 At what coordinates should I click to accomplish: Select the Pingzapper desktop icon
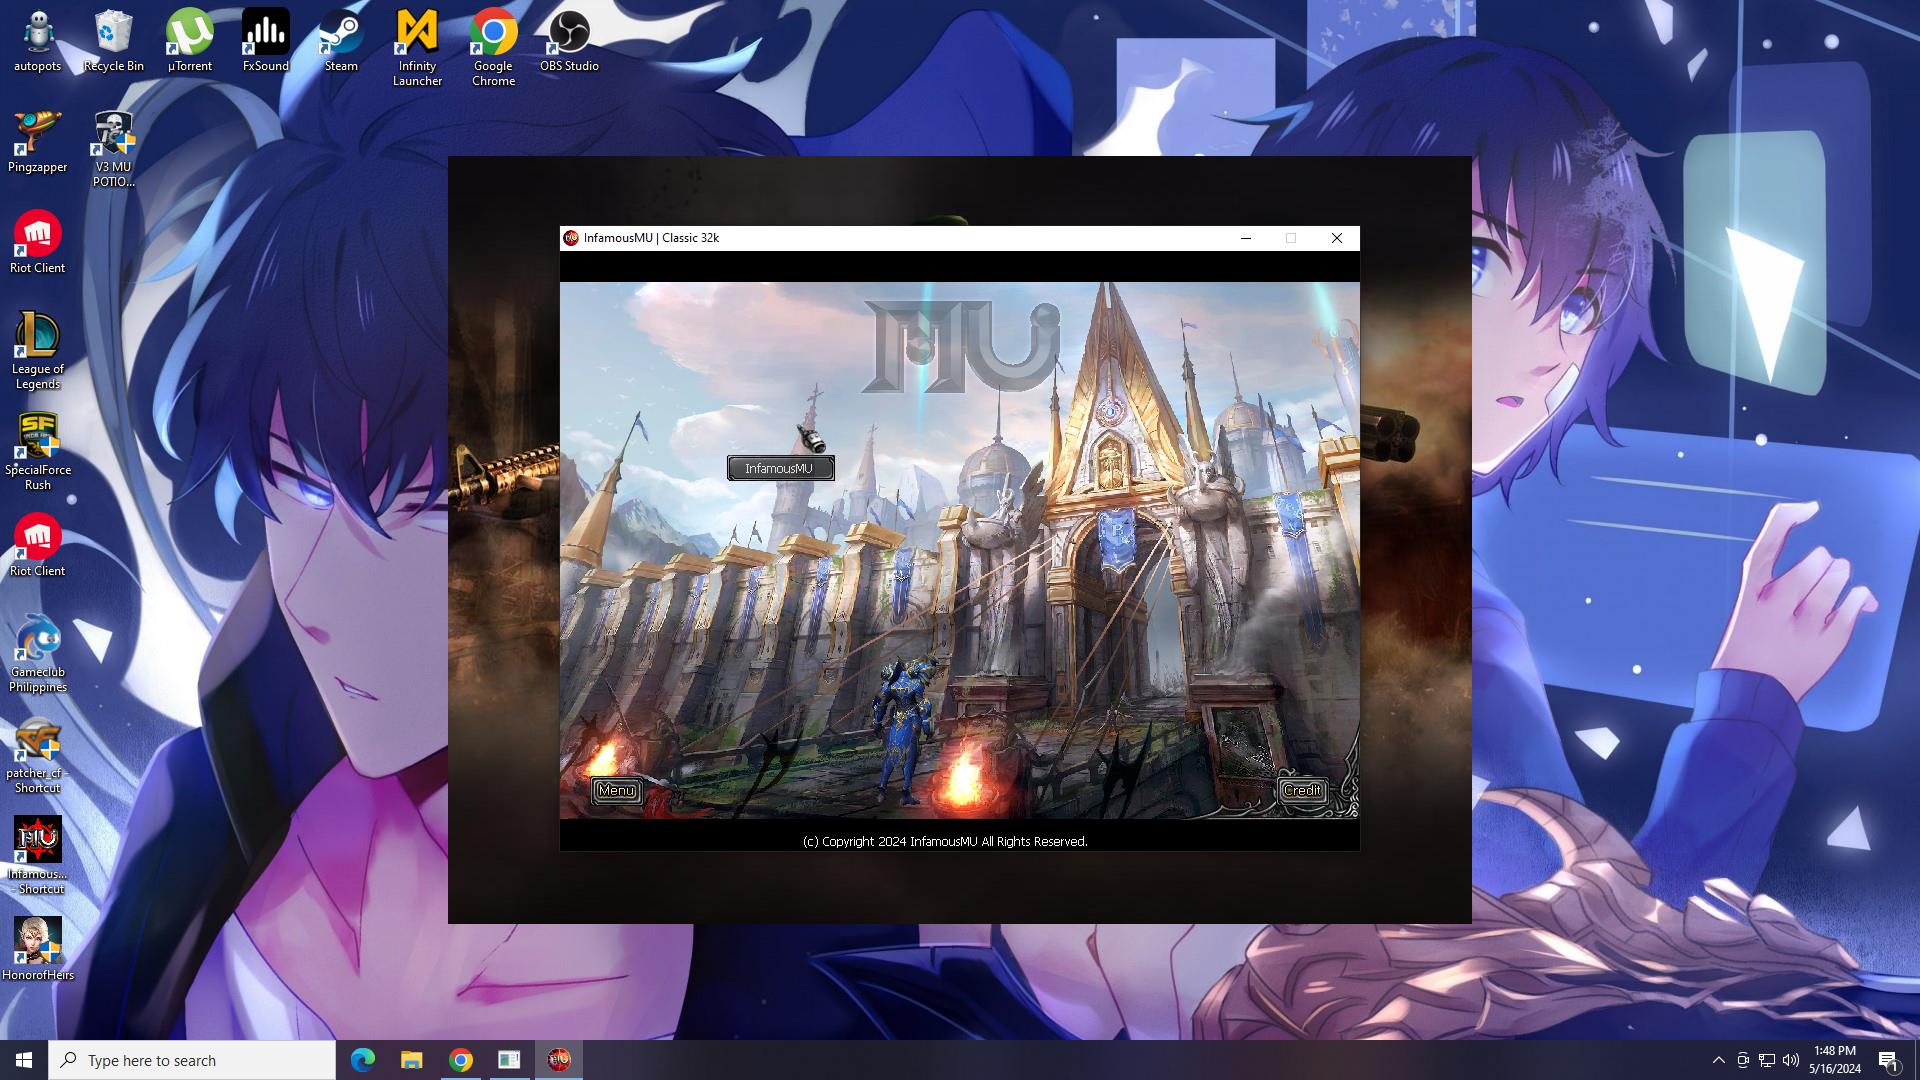coord(38,142)
